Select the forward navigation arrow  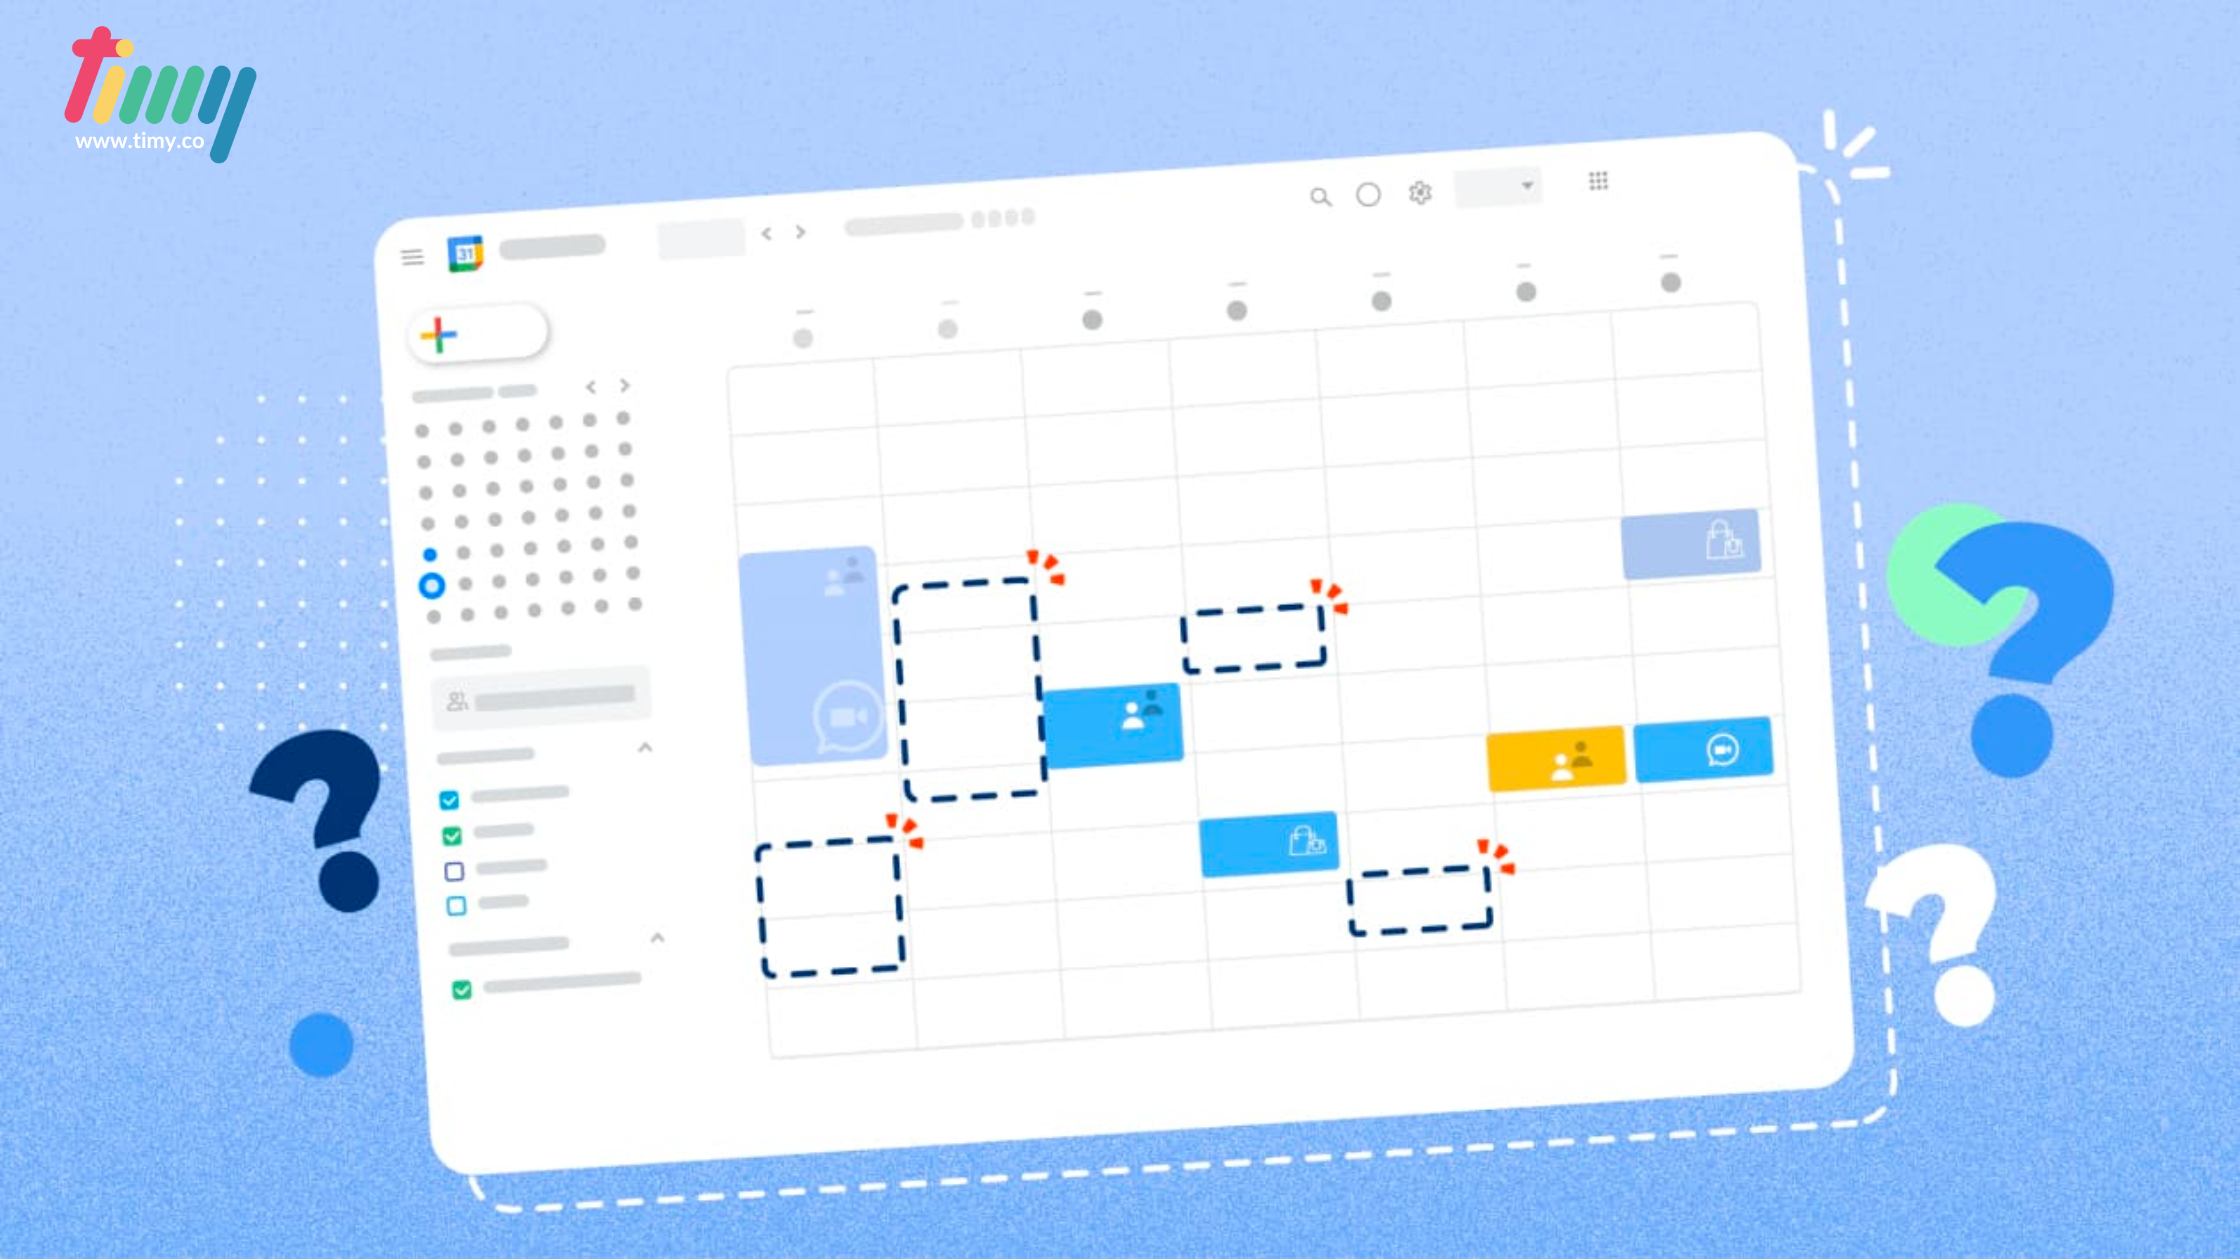800,232
